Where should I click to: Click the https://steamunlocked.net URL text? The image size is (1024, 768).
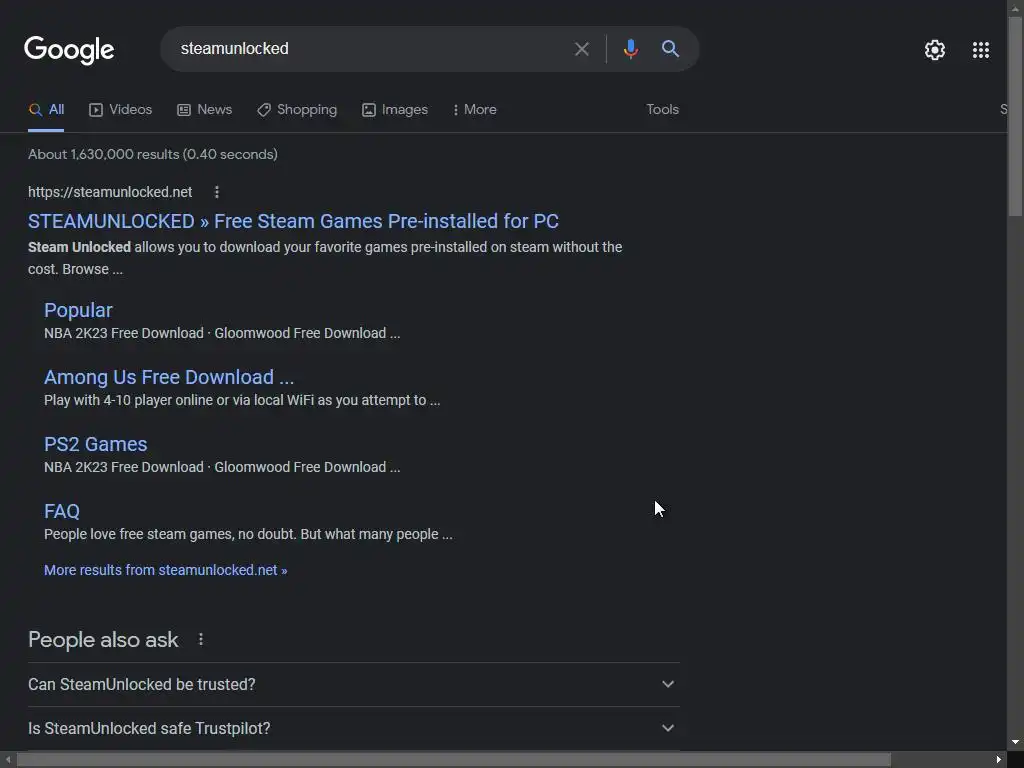pos(110,192)
